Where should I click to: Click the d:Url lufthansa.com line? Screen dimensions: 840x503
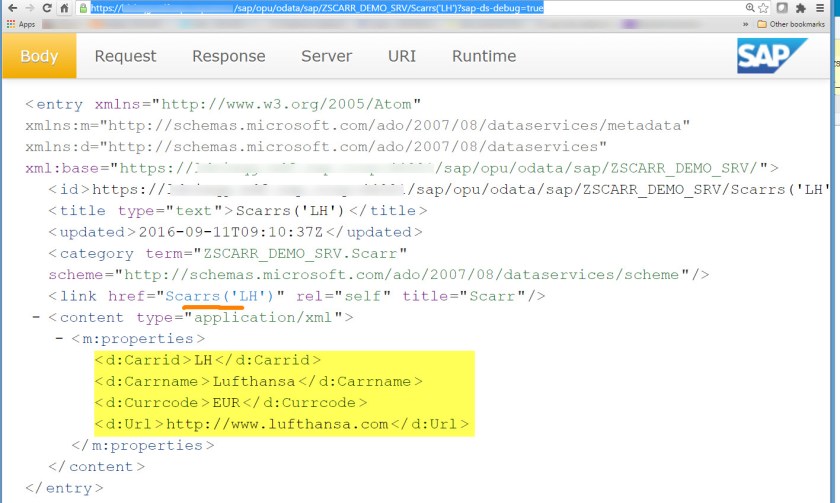281,424
